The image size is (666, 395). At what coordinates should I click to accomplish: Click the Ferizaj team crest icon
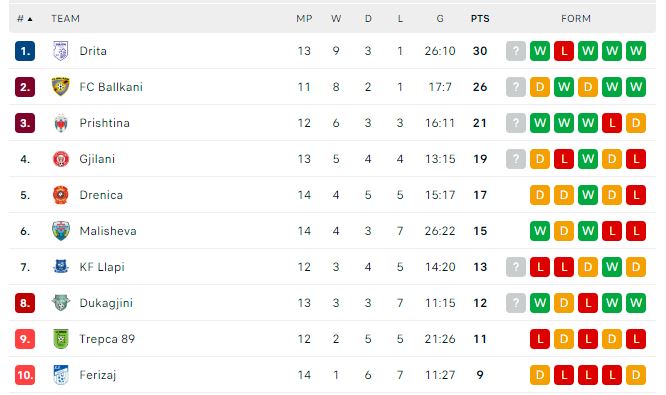pos(61,375)
